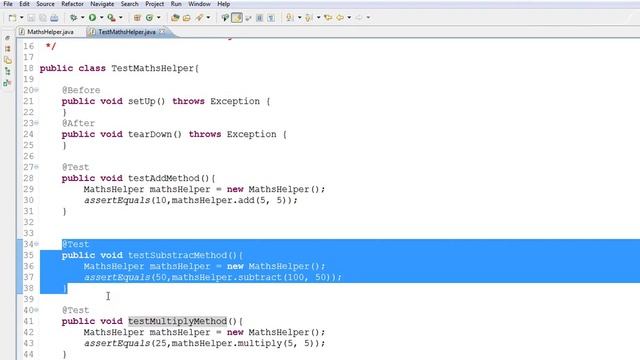Click the Toggle Breadcrumb icon
This screenshot has height=360, width=640.
coord(225,18)
